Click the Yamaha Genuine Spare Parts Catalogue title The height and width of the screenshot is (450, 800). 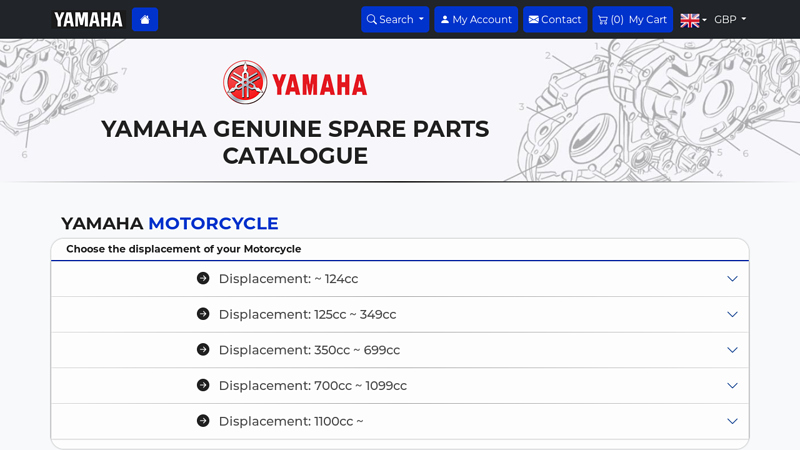coord(295,142)
